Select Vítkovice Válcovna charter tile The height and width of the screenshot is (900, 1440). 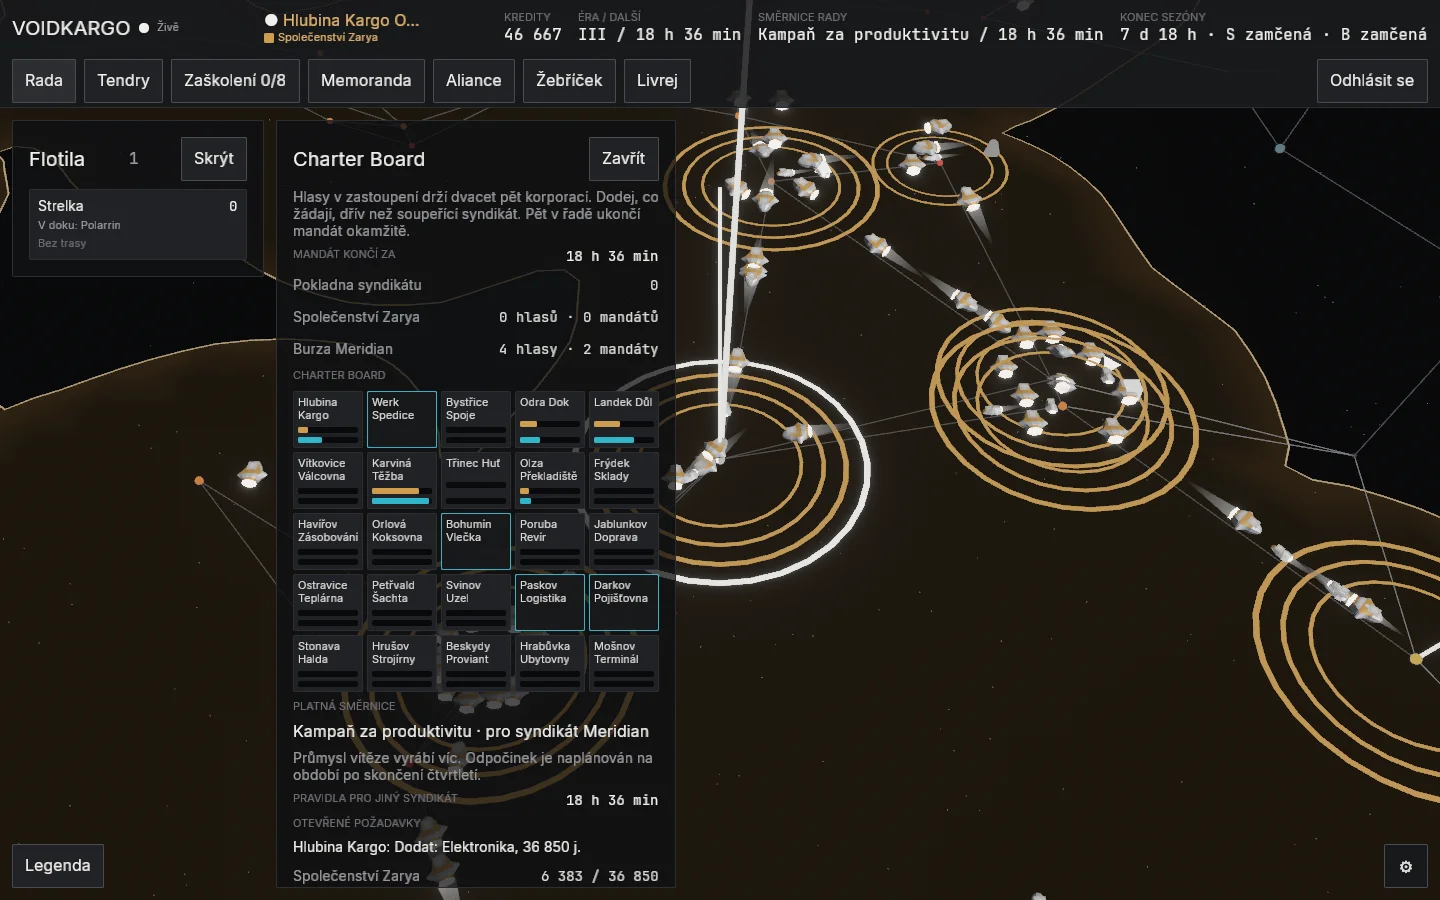(328, 480)
